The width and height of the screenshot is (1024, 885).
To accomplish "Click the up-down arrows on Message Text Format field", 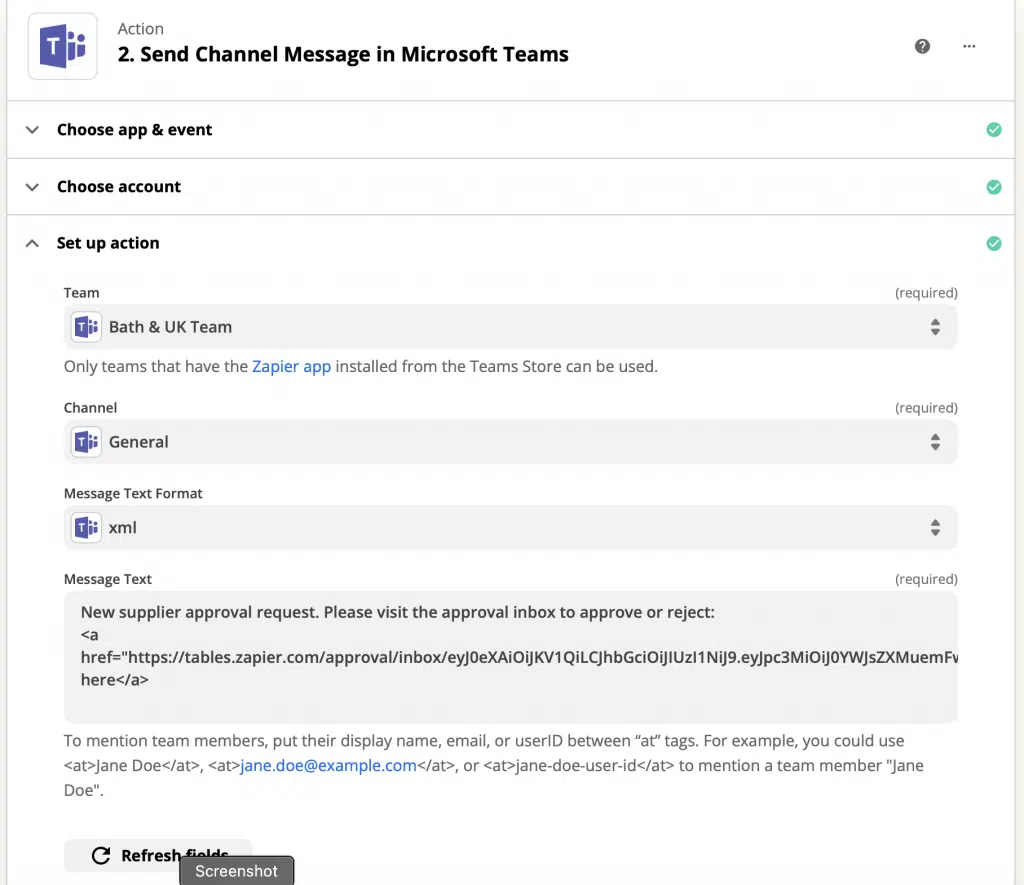I will (x=935, y=528).
